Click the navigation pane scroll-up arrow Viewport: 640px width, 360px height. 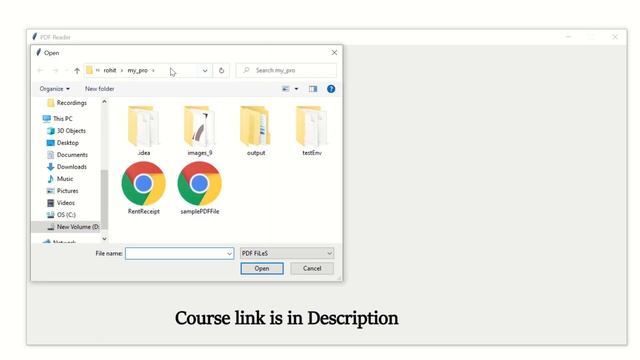pos(104,102)
